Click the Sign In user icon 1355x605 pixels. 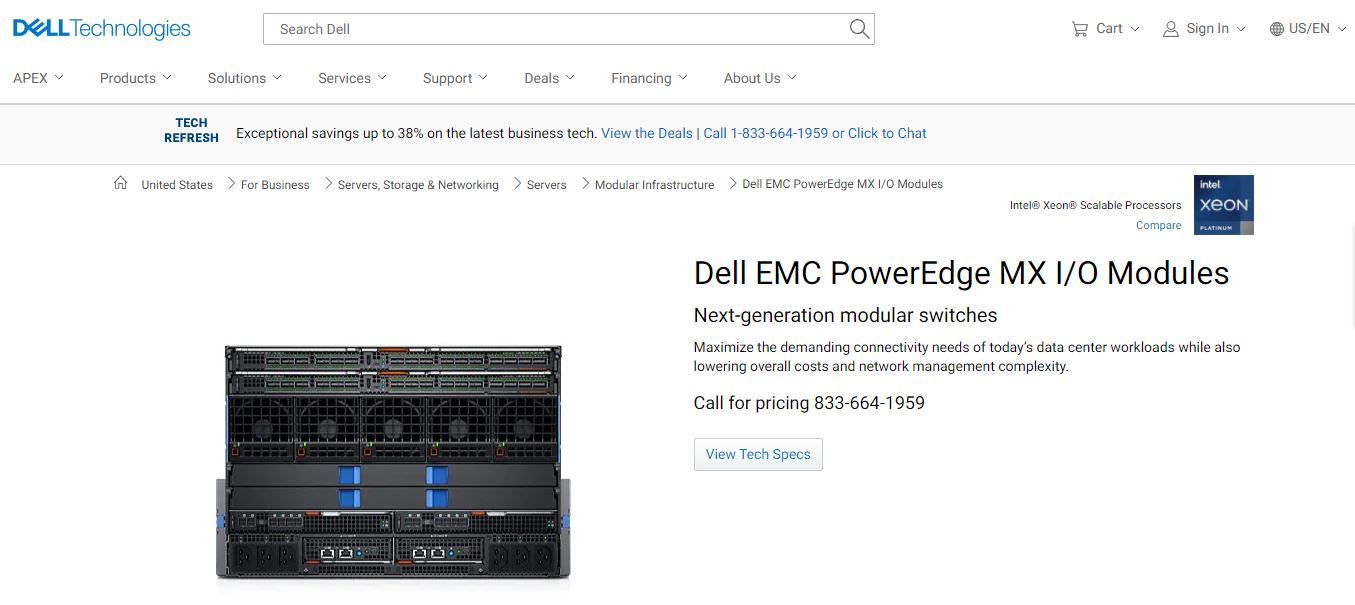(1171, 29)
